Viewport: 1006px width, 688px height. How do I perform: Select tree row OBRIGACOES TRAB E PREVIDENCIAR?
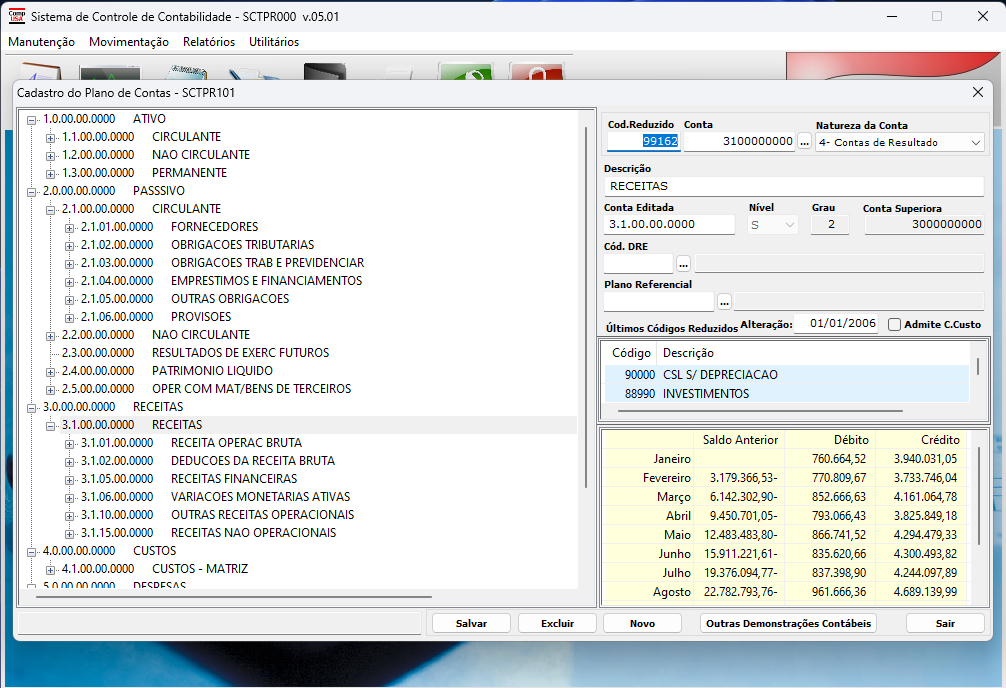coord(268,263)
